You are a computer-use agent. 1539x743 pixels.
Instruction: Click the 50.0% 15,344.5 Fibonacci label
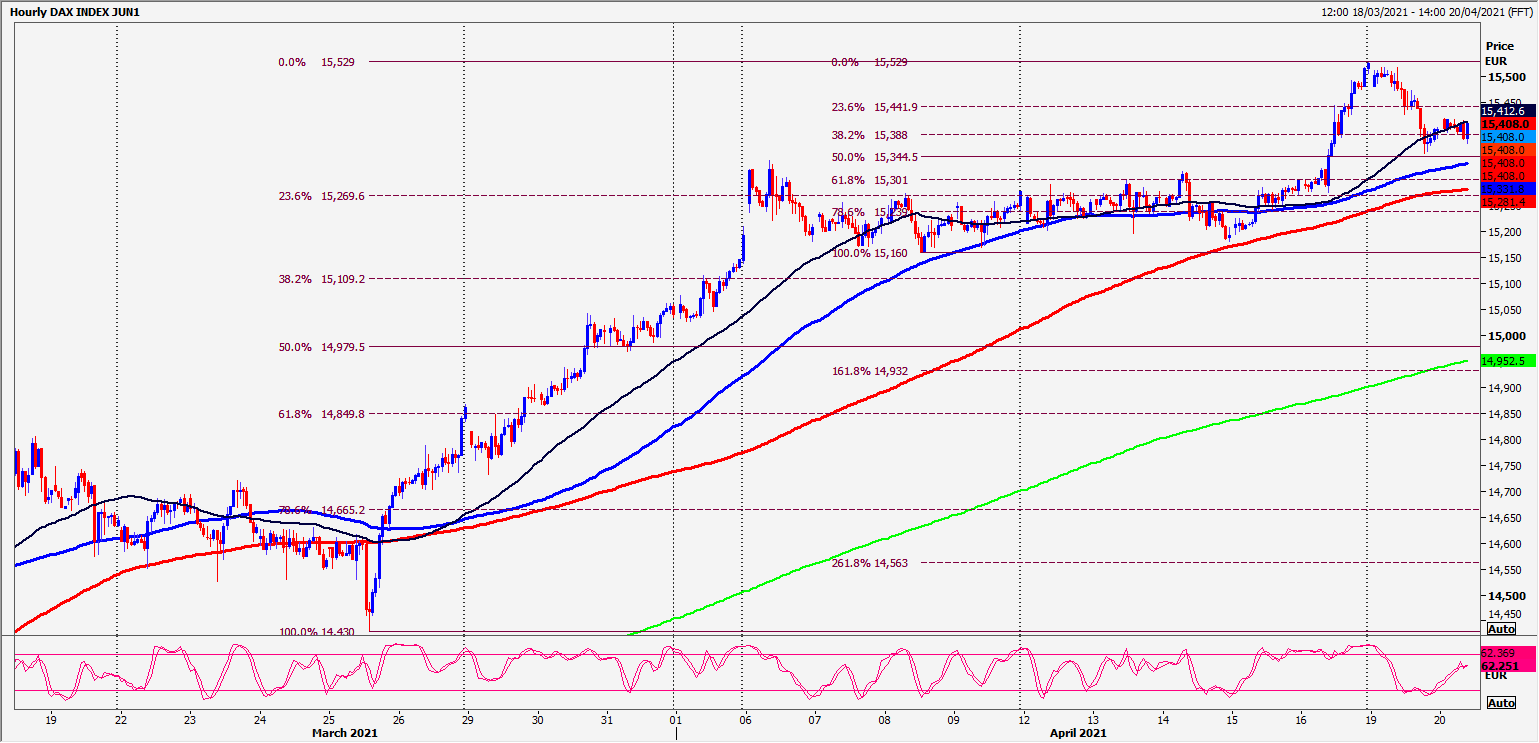(x=875, y=157)
